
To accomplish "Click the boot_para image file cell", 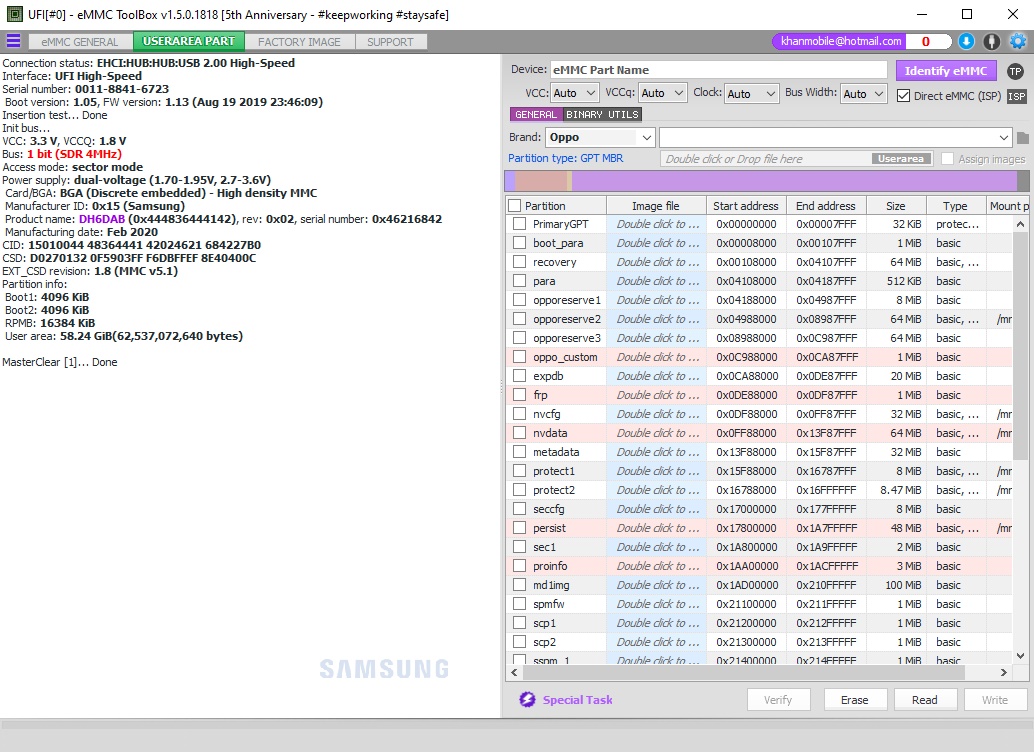I will click(657, 243).
